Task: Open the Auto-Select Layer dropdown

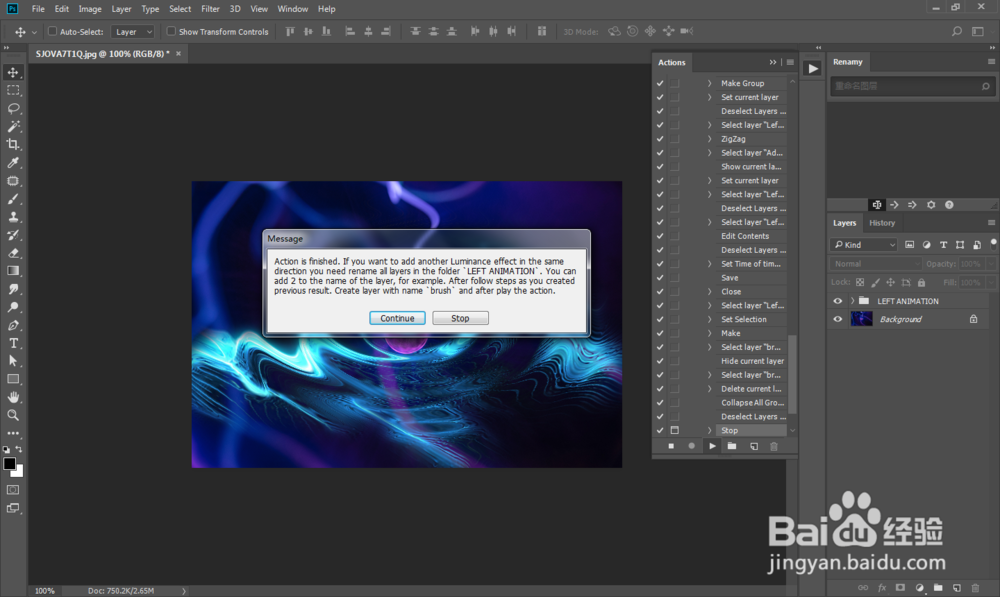Action: point(133,31)
